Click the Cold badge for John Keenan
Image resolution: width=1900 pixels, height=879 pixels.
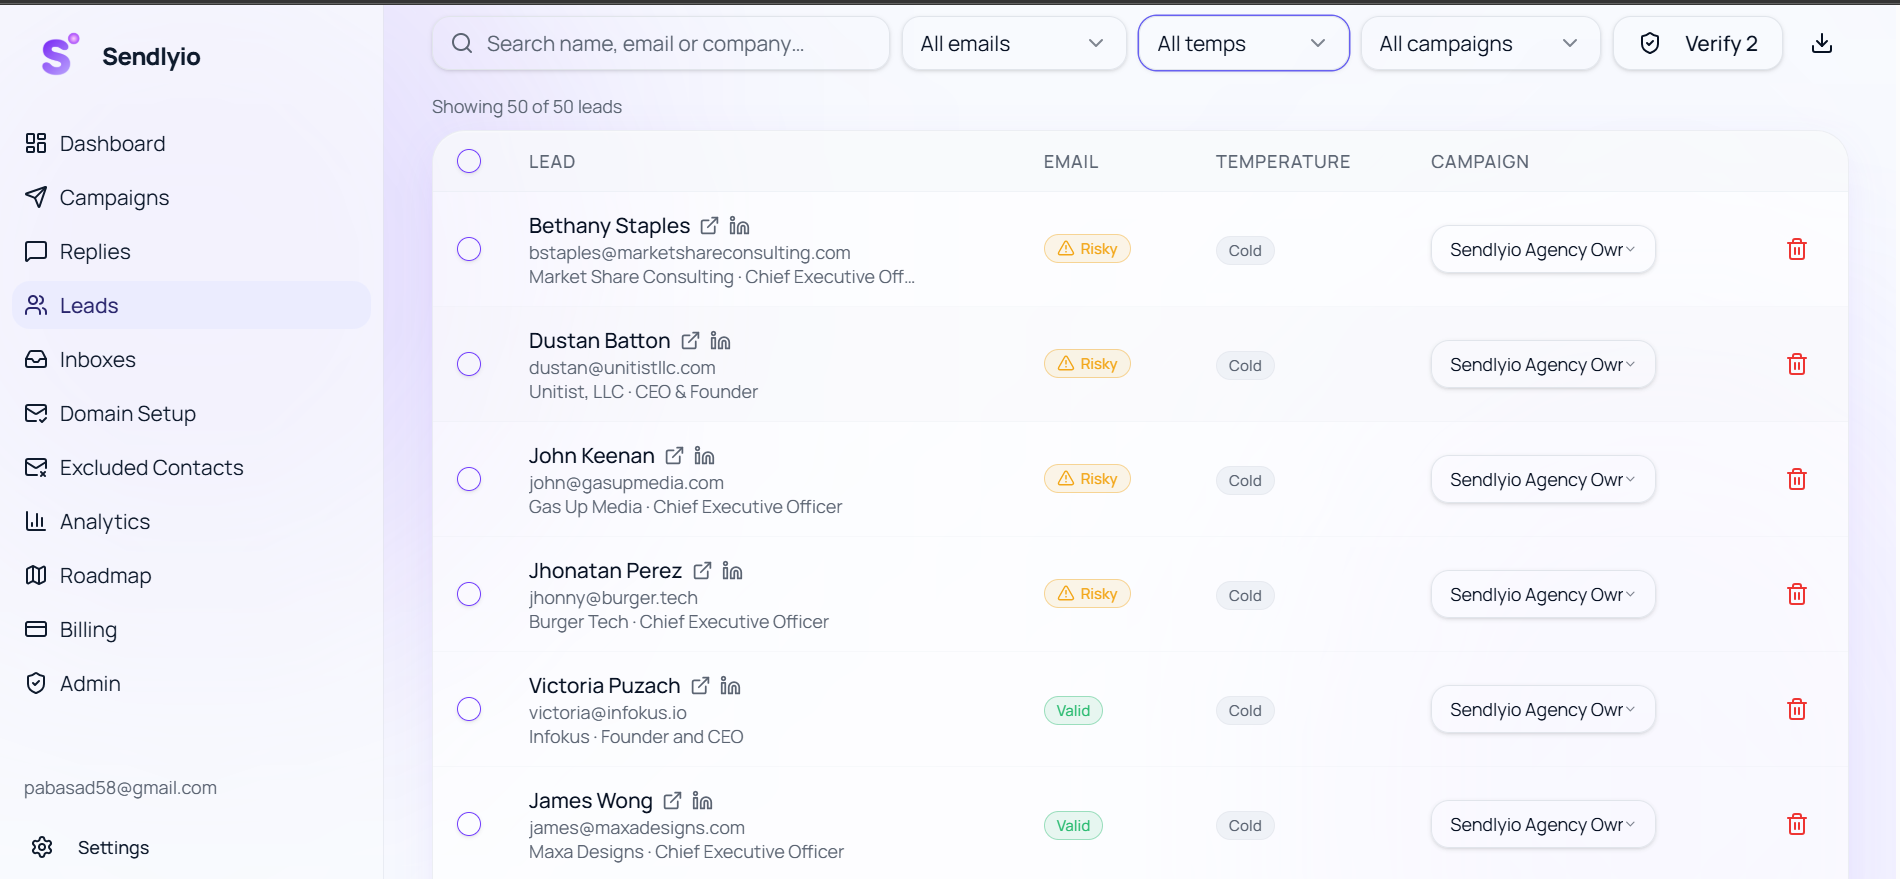1245,480
